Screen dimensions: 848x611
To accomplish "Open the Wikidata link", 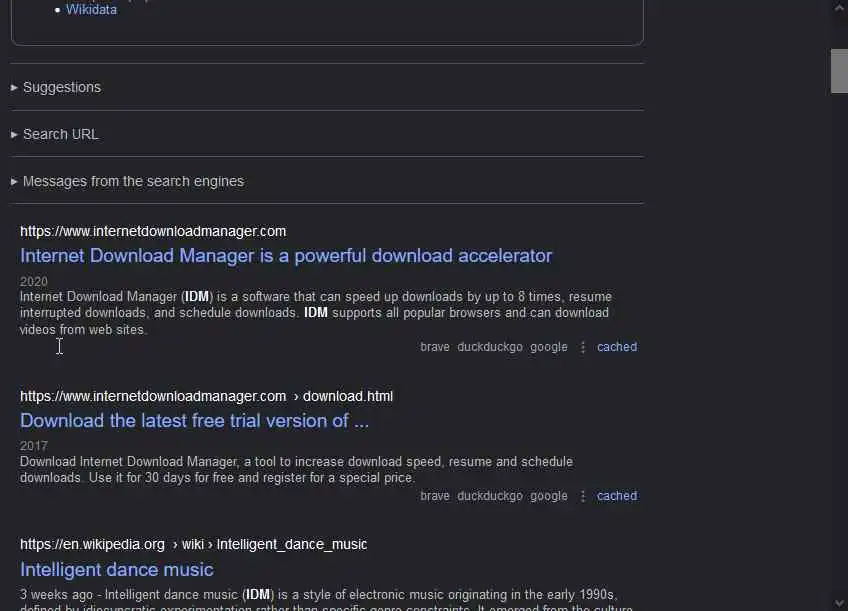I will pyautogui.click(x=91, y=10).
